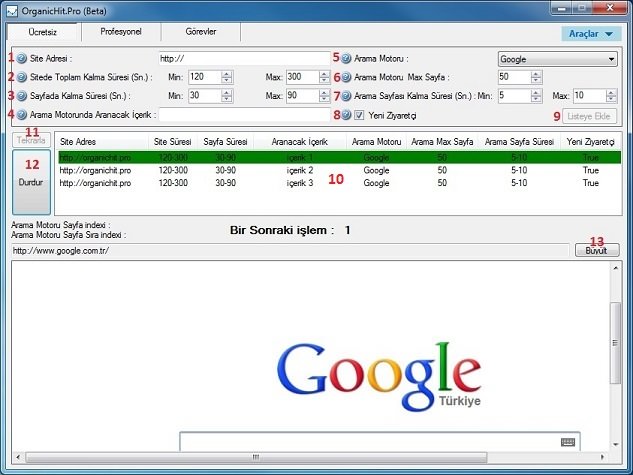The image size is (633, 475).
Task: Click the Site Süresi column header
Action: 172,142
